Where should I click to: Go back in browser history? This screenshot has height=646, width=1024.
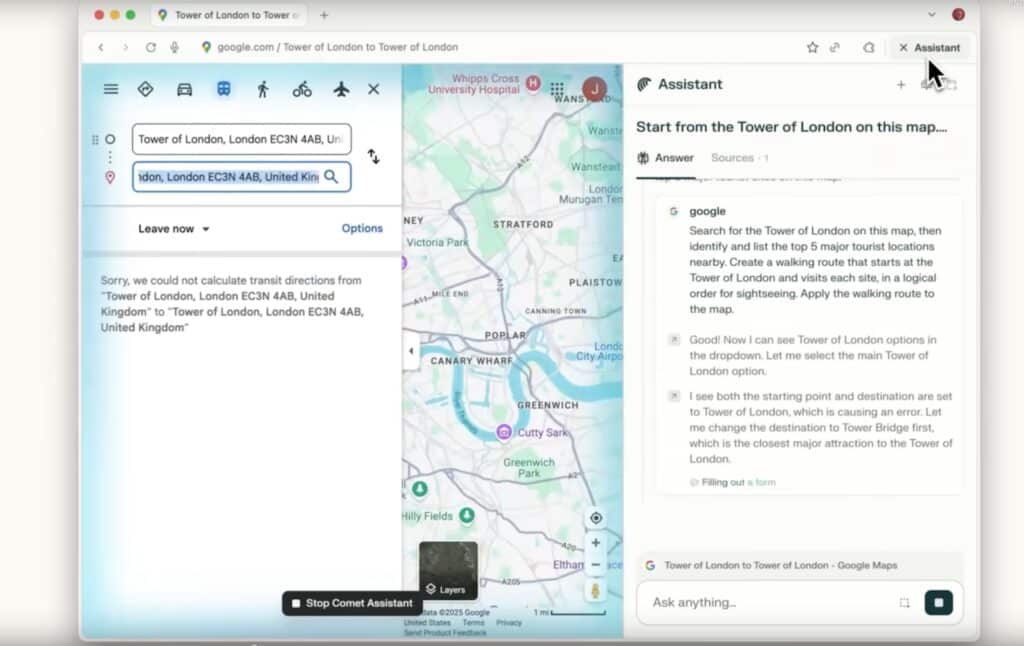(101, 47)
